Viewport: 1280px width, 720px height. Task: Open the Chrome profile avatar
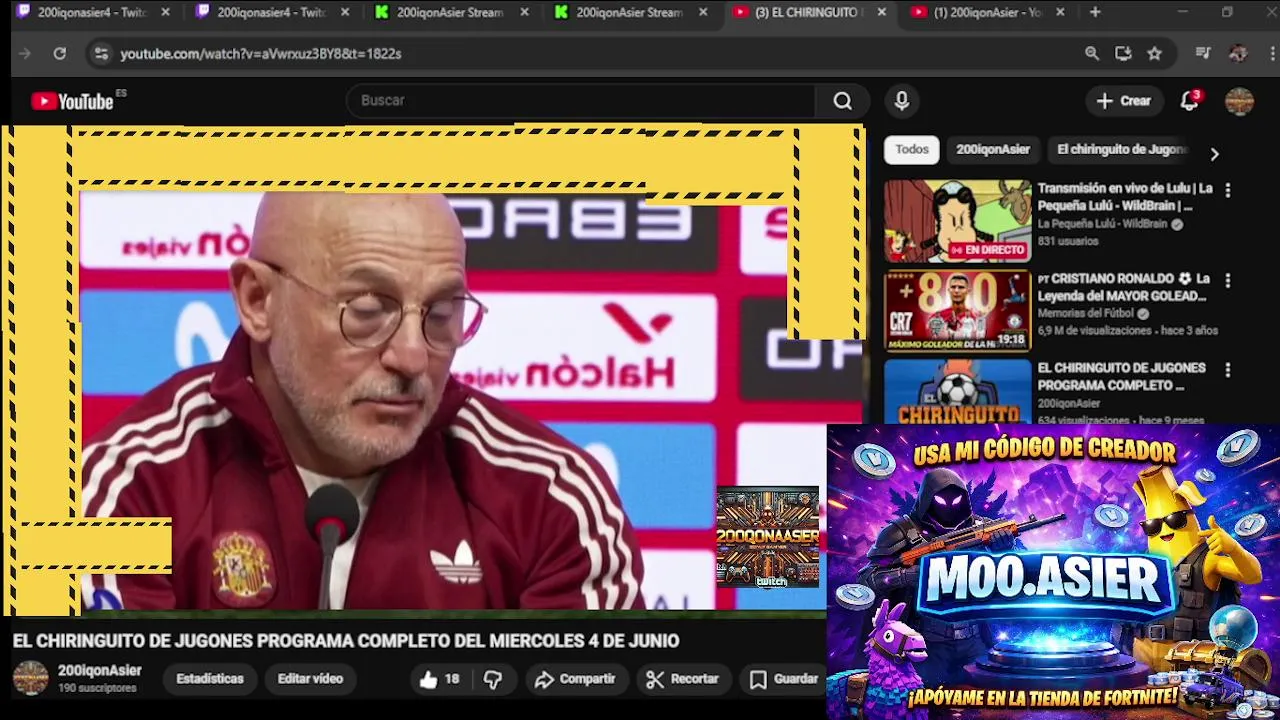point(1238,53)
